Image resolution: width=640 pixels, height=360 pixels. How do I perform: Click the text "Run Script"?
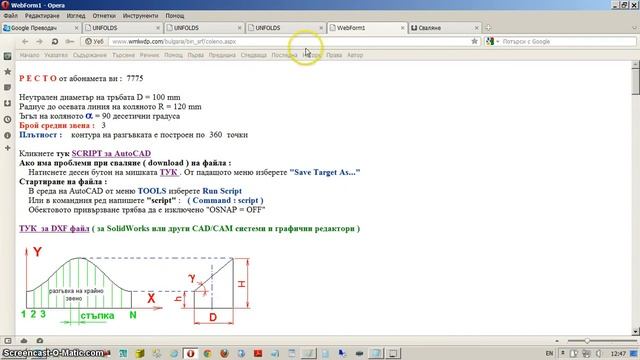(222, 191)
